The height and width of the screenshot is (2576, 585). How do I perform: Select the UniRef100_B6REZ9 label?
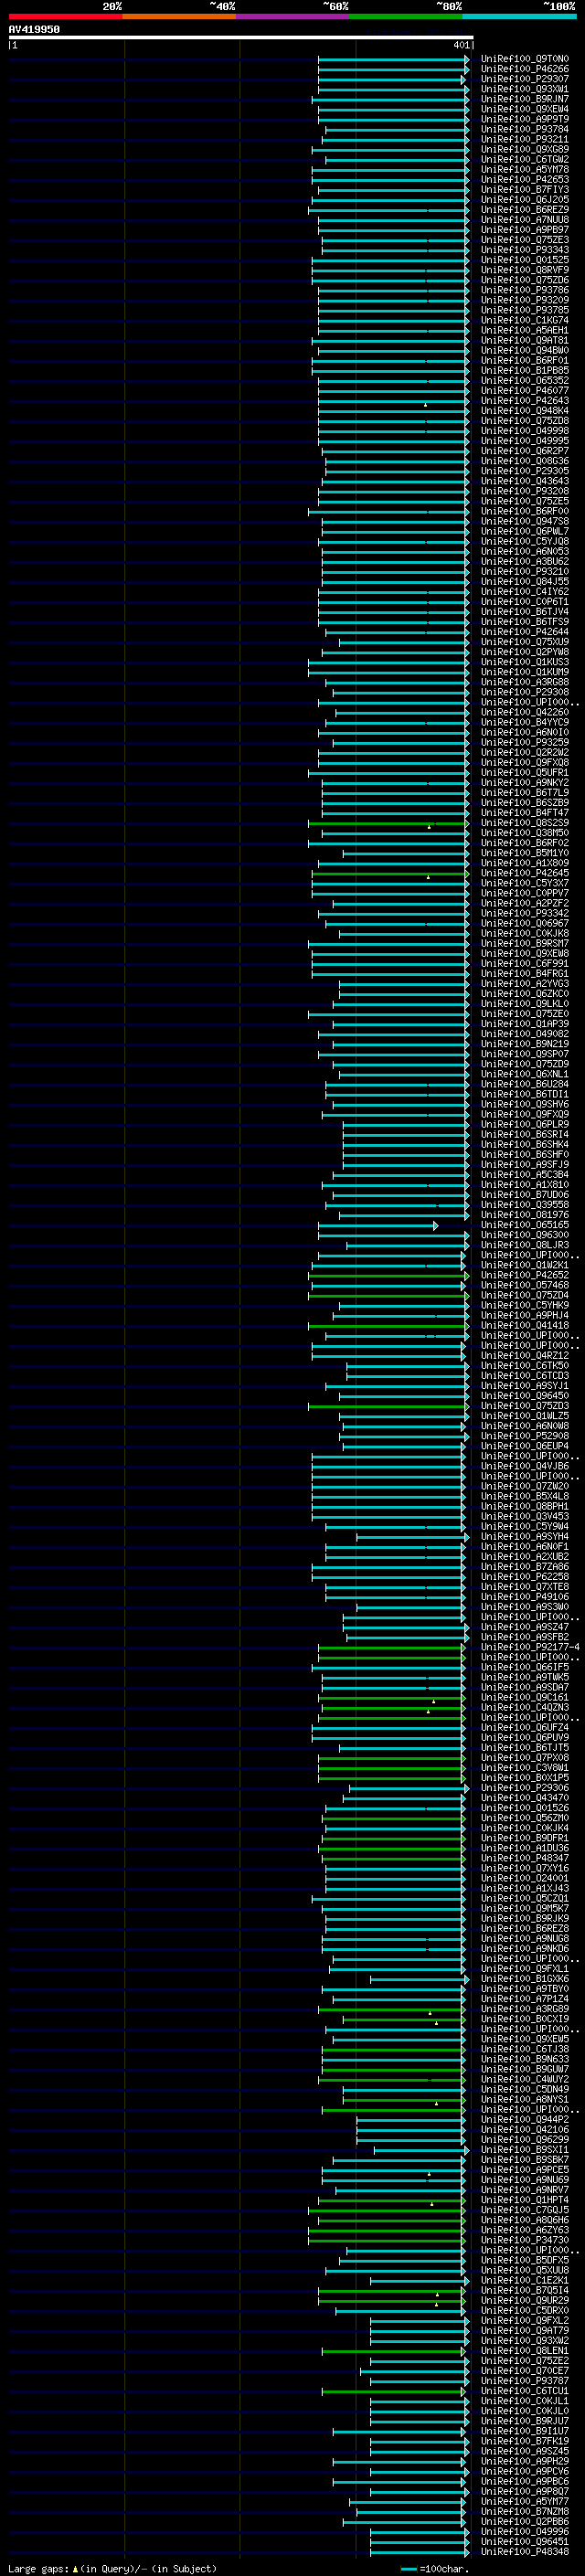[524, 210]
